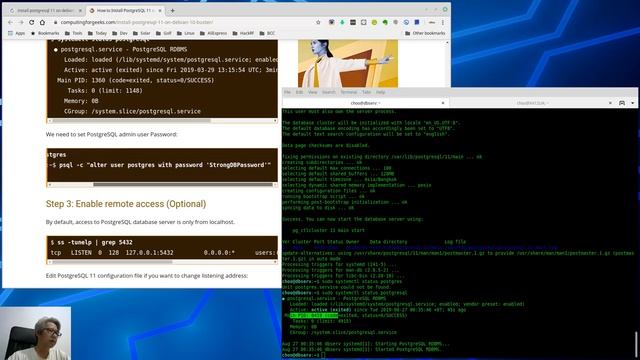The height and width of the screenshot is (360, 640).
Task: Open terminal Terminal menu
Action: pyautogui.click(x=349, y=92)
